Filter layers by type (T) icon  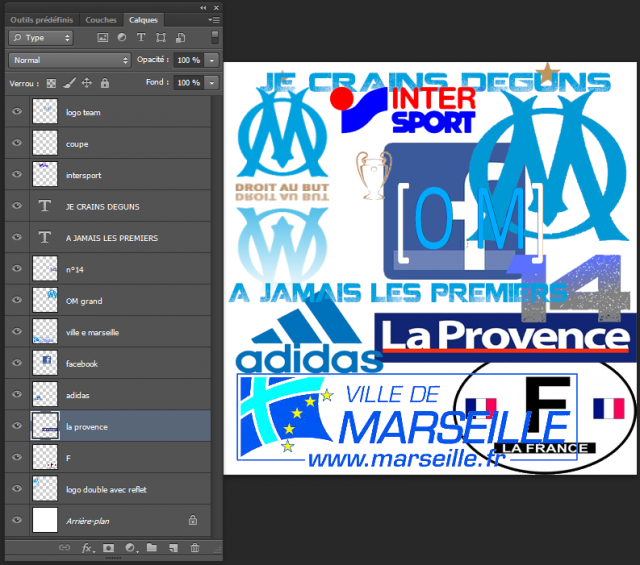pos(141,38)
